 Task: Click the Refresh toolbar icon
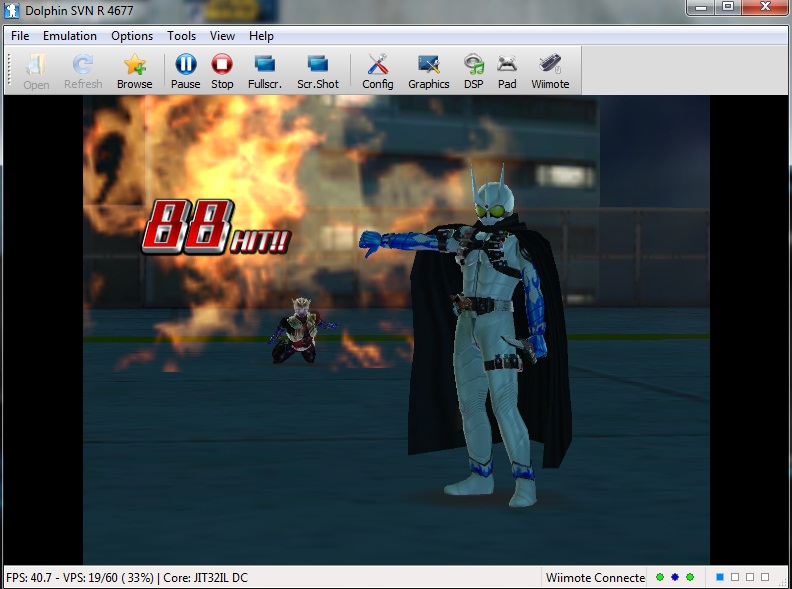coord(83,71)
